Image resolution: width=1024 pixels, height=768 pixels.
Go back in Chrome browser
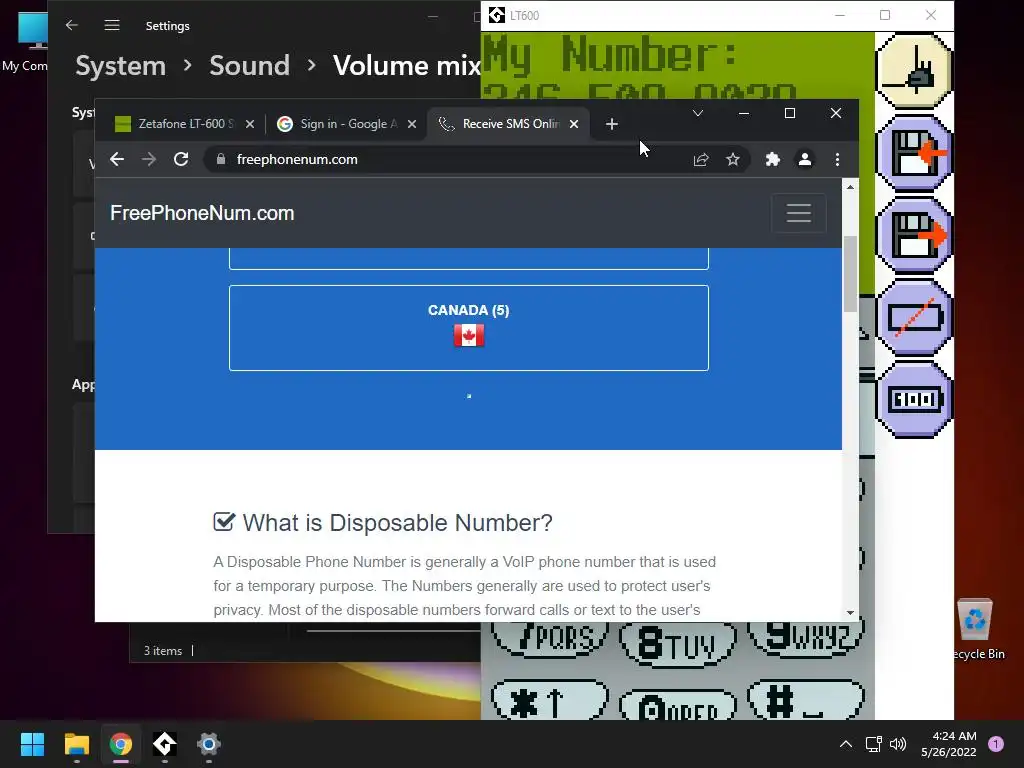pos(117,159)
